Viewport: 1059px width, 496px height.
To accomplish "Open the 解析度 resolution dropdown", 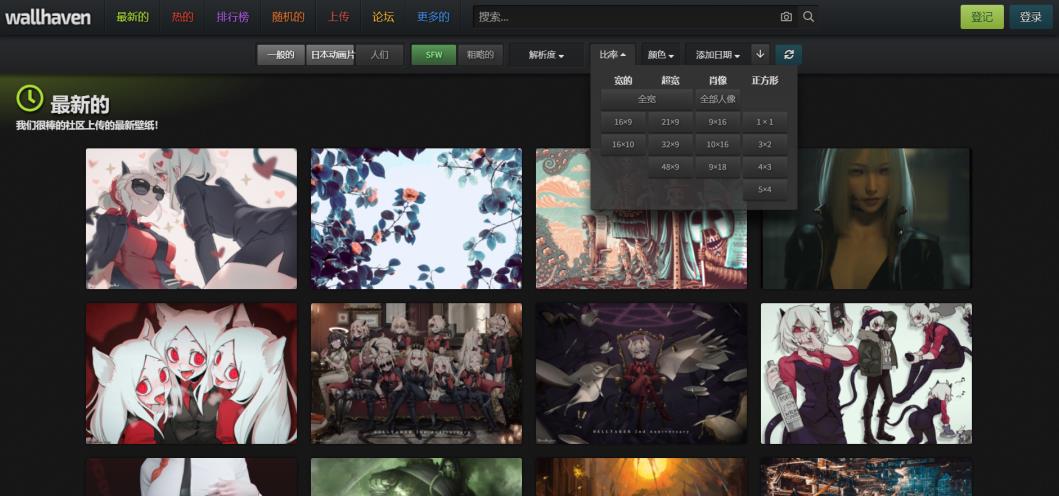I will coord(546,55).
